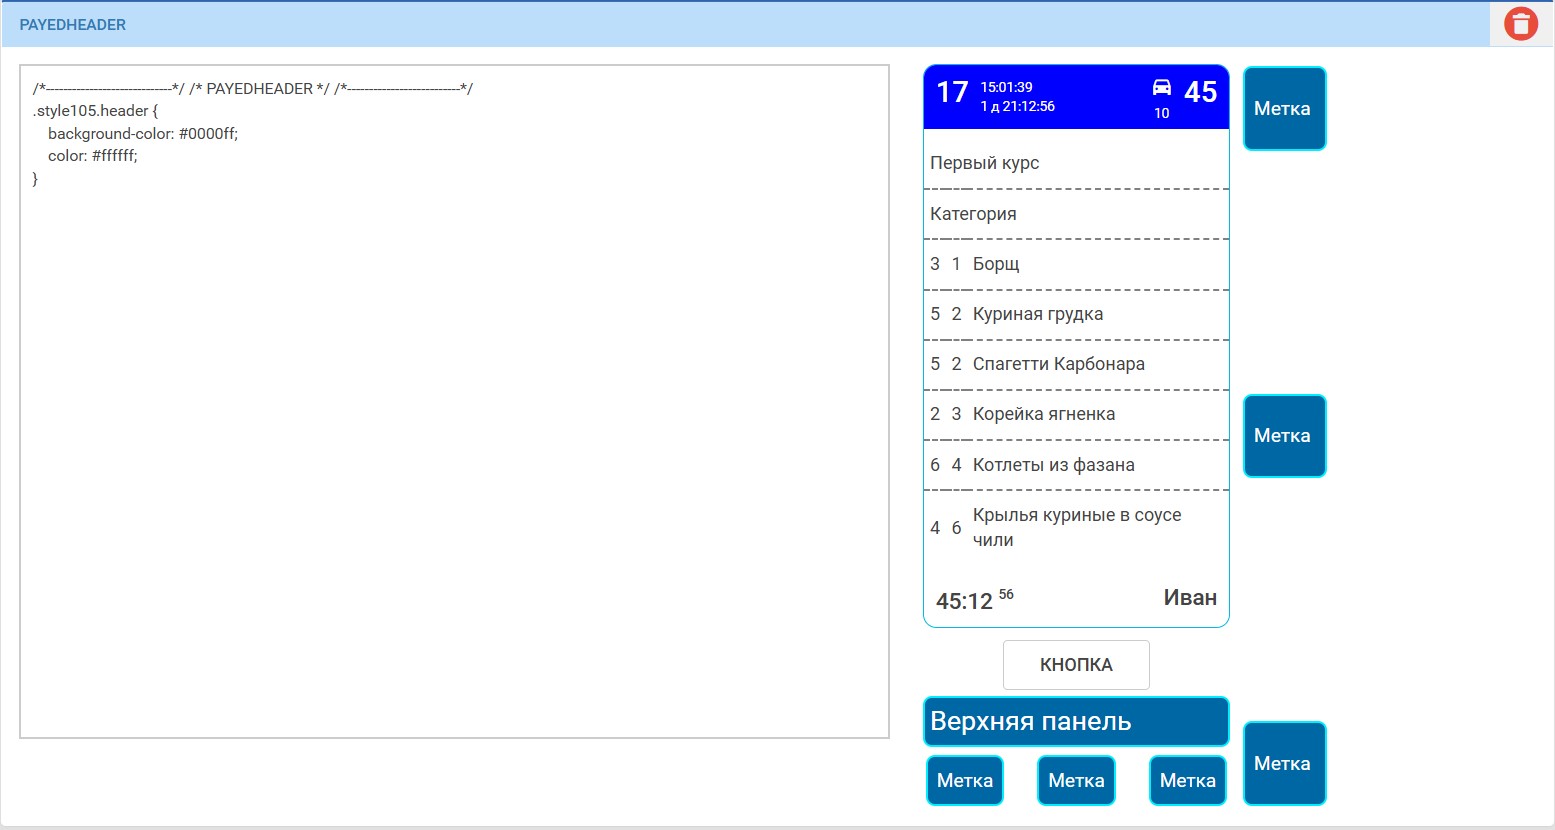The width and height of the screenshot is (1555, 830).
Task: Click the red trash delete icon
Action: [x=1520, y=24]
